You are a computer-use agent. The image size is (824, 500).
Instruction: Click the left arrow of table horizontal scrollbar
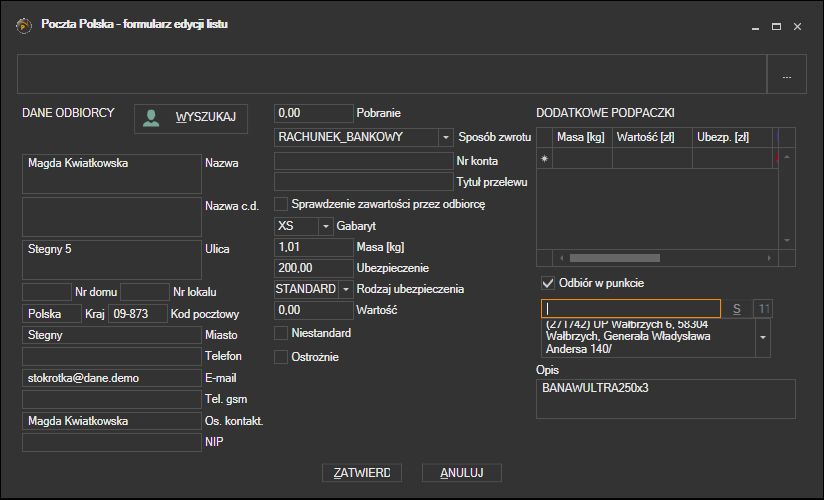562,258
